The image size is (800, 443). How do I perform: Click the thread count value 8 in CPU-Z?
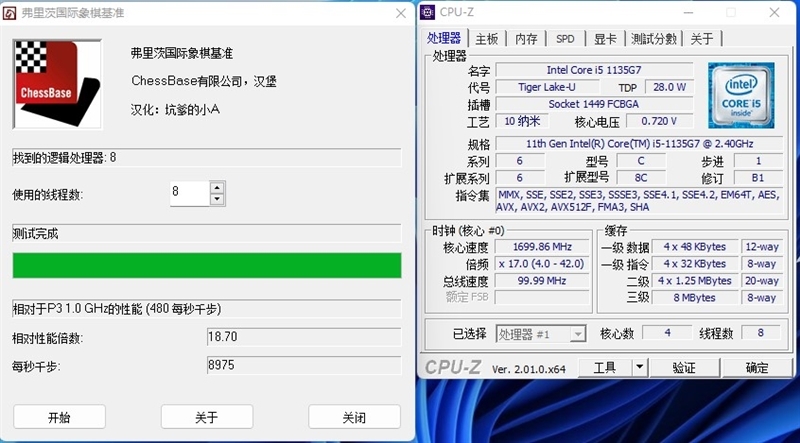[x=760, y=333]
